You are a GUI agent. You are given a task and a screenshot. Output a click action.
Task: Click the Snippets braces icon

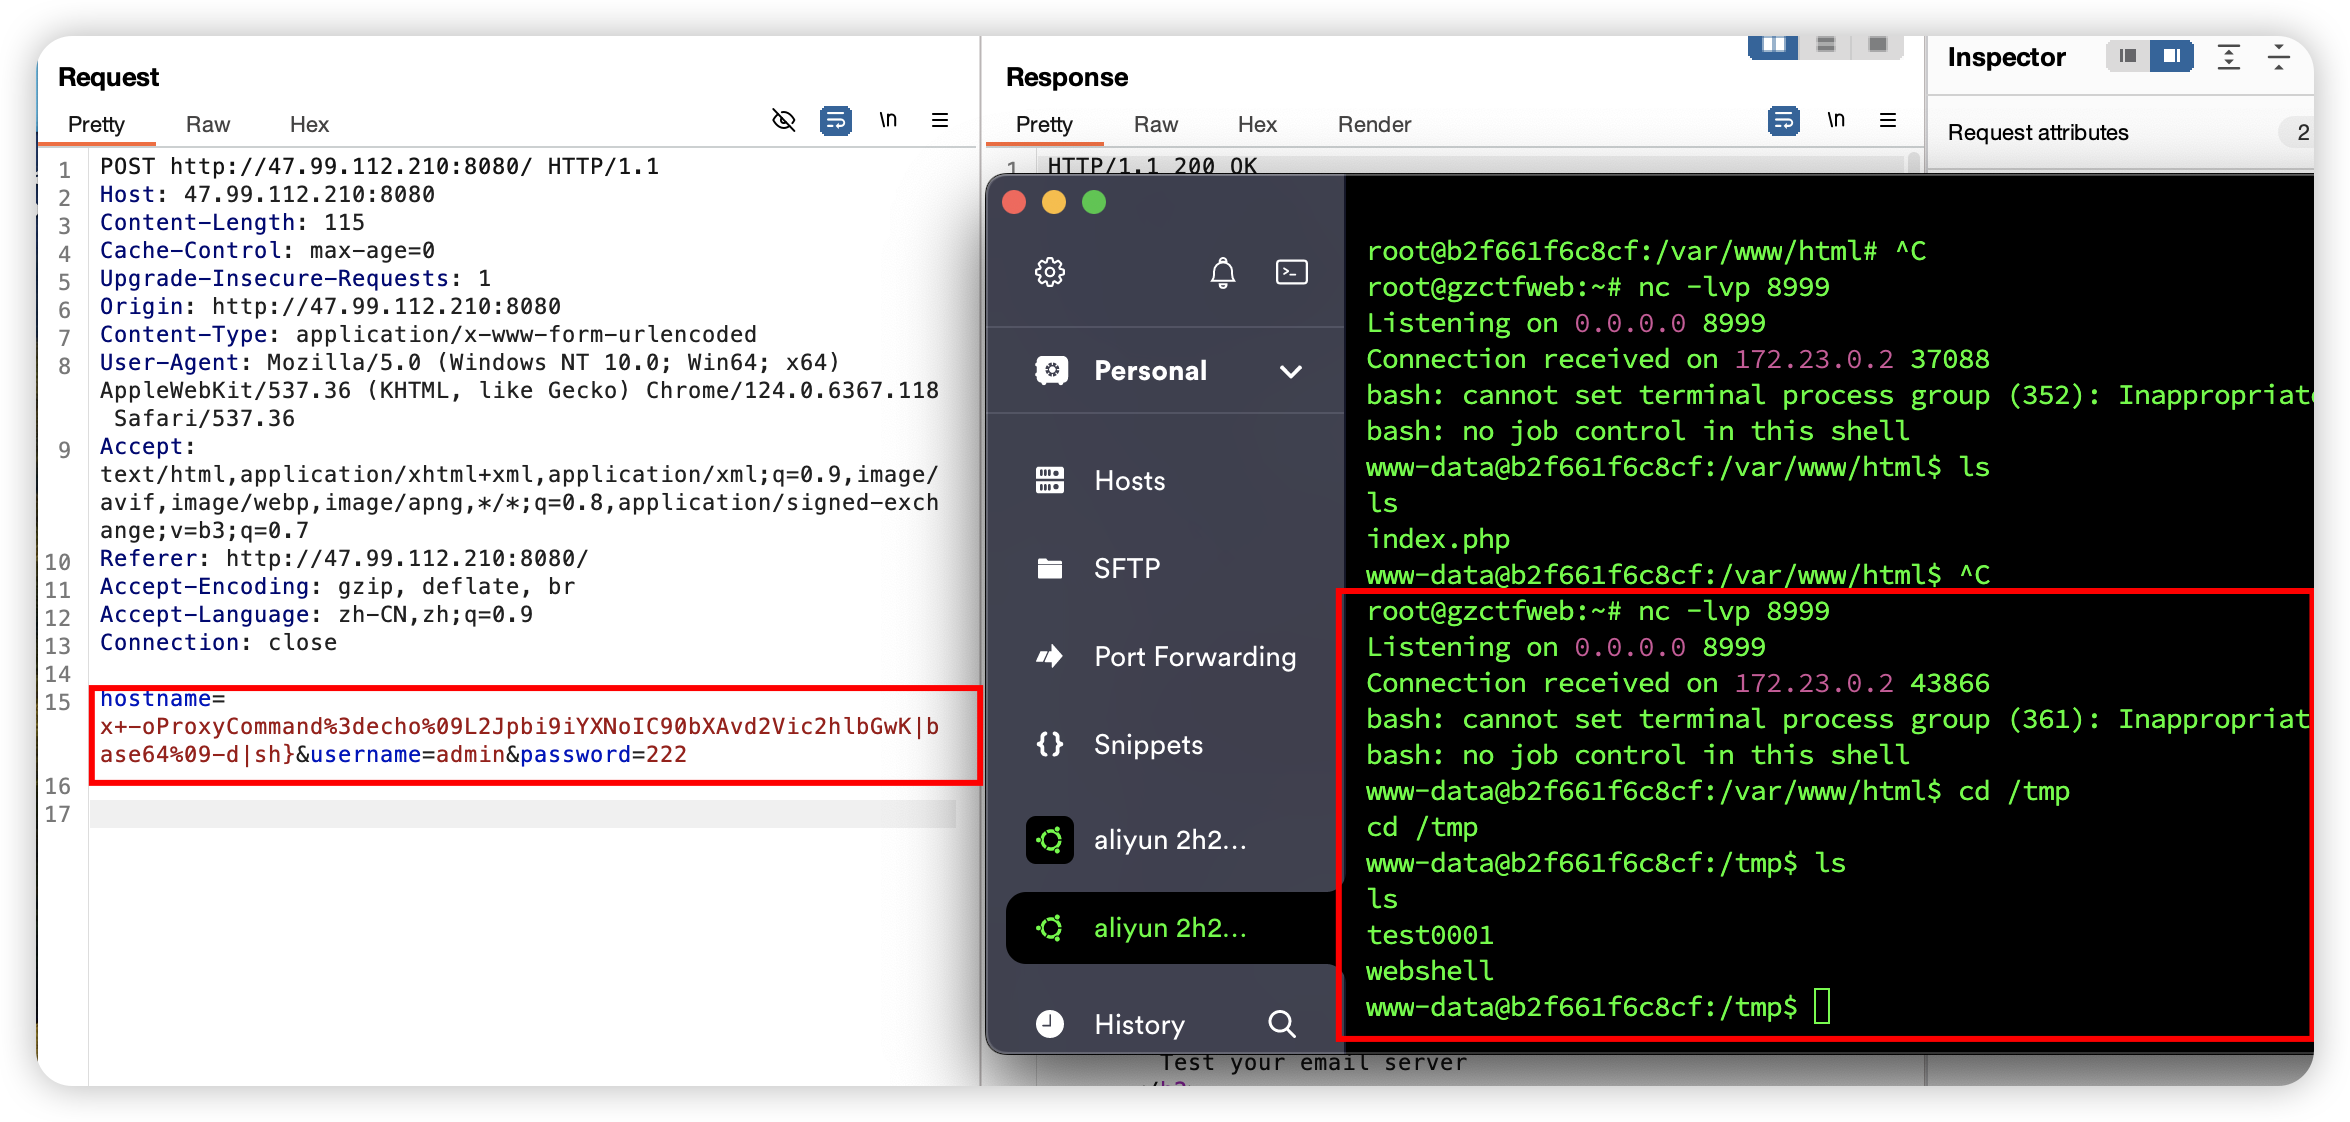point(1049,745)
